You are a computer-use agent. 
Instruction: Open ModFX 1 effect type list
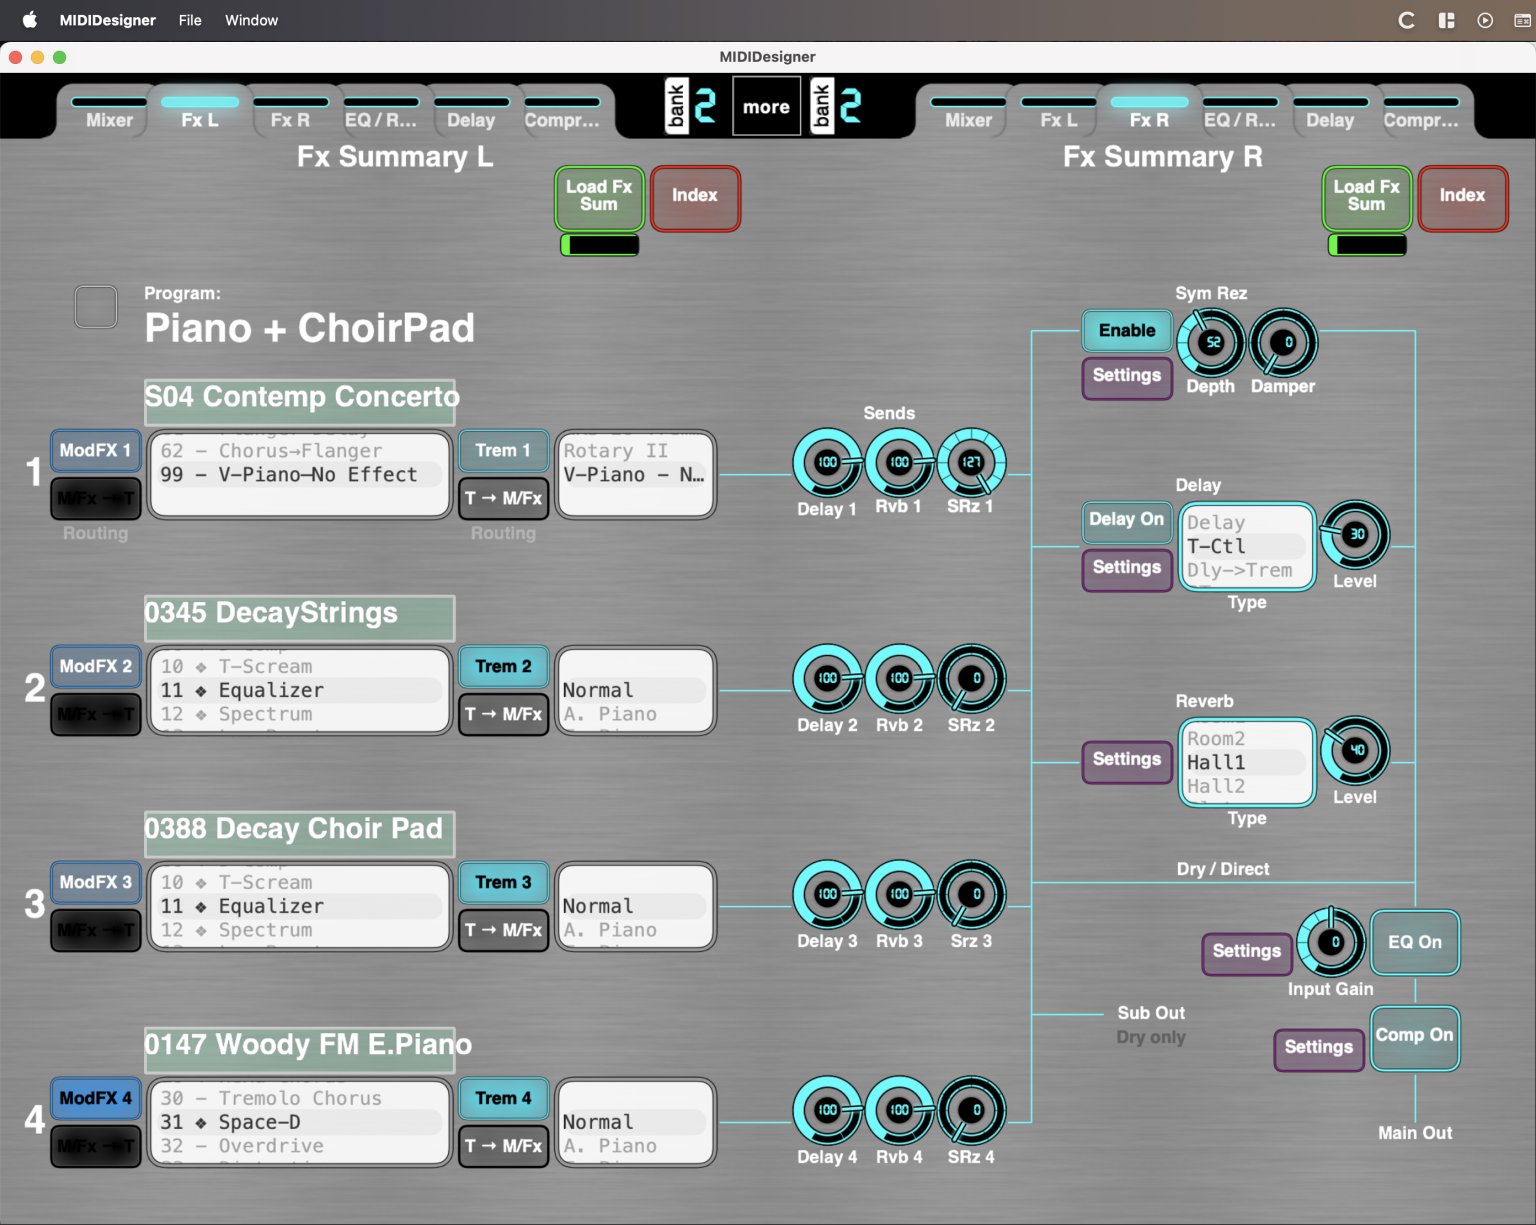(299, 475)
